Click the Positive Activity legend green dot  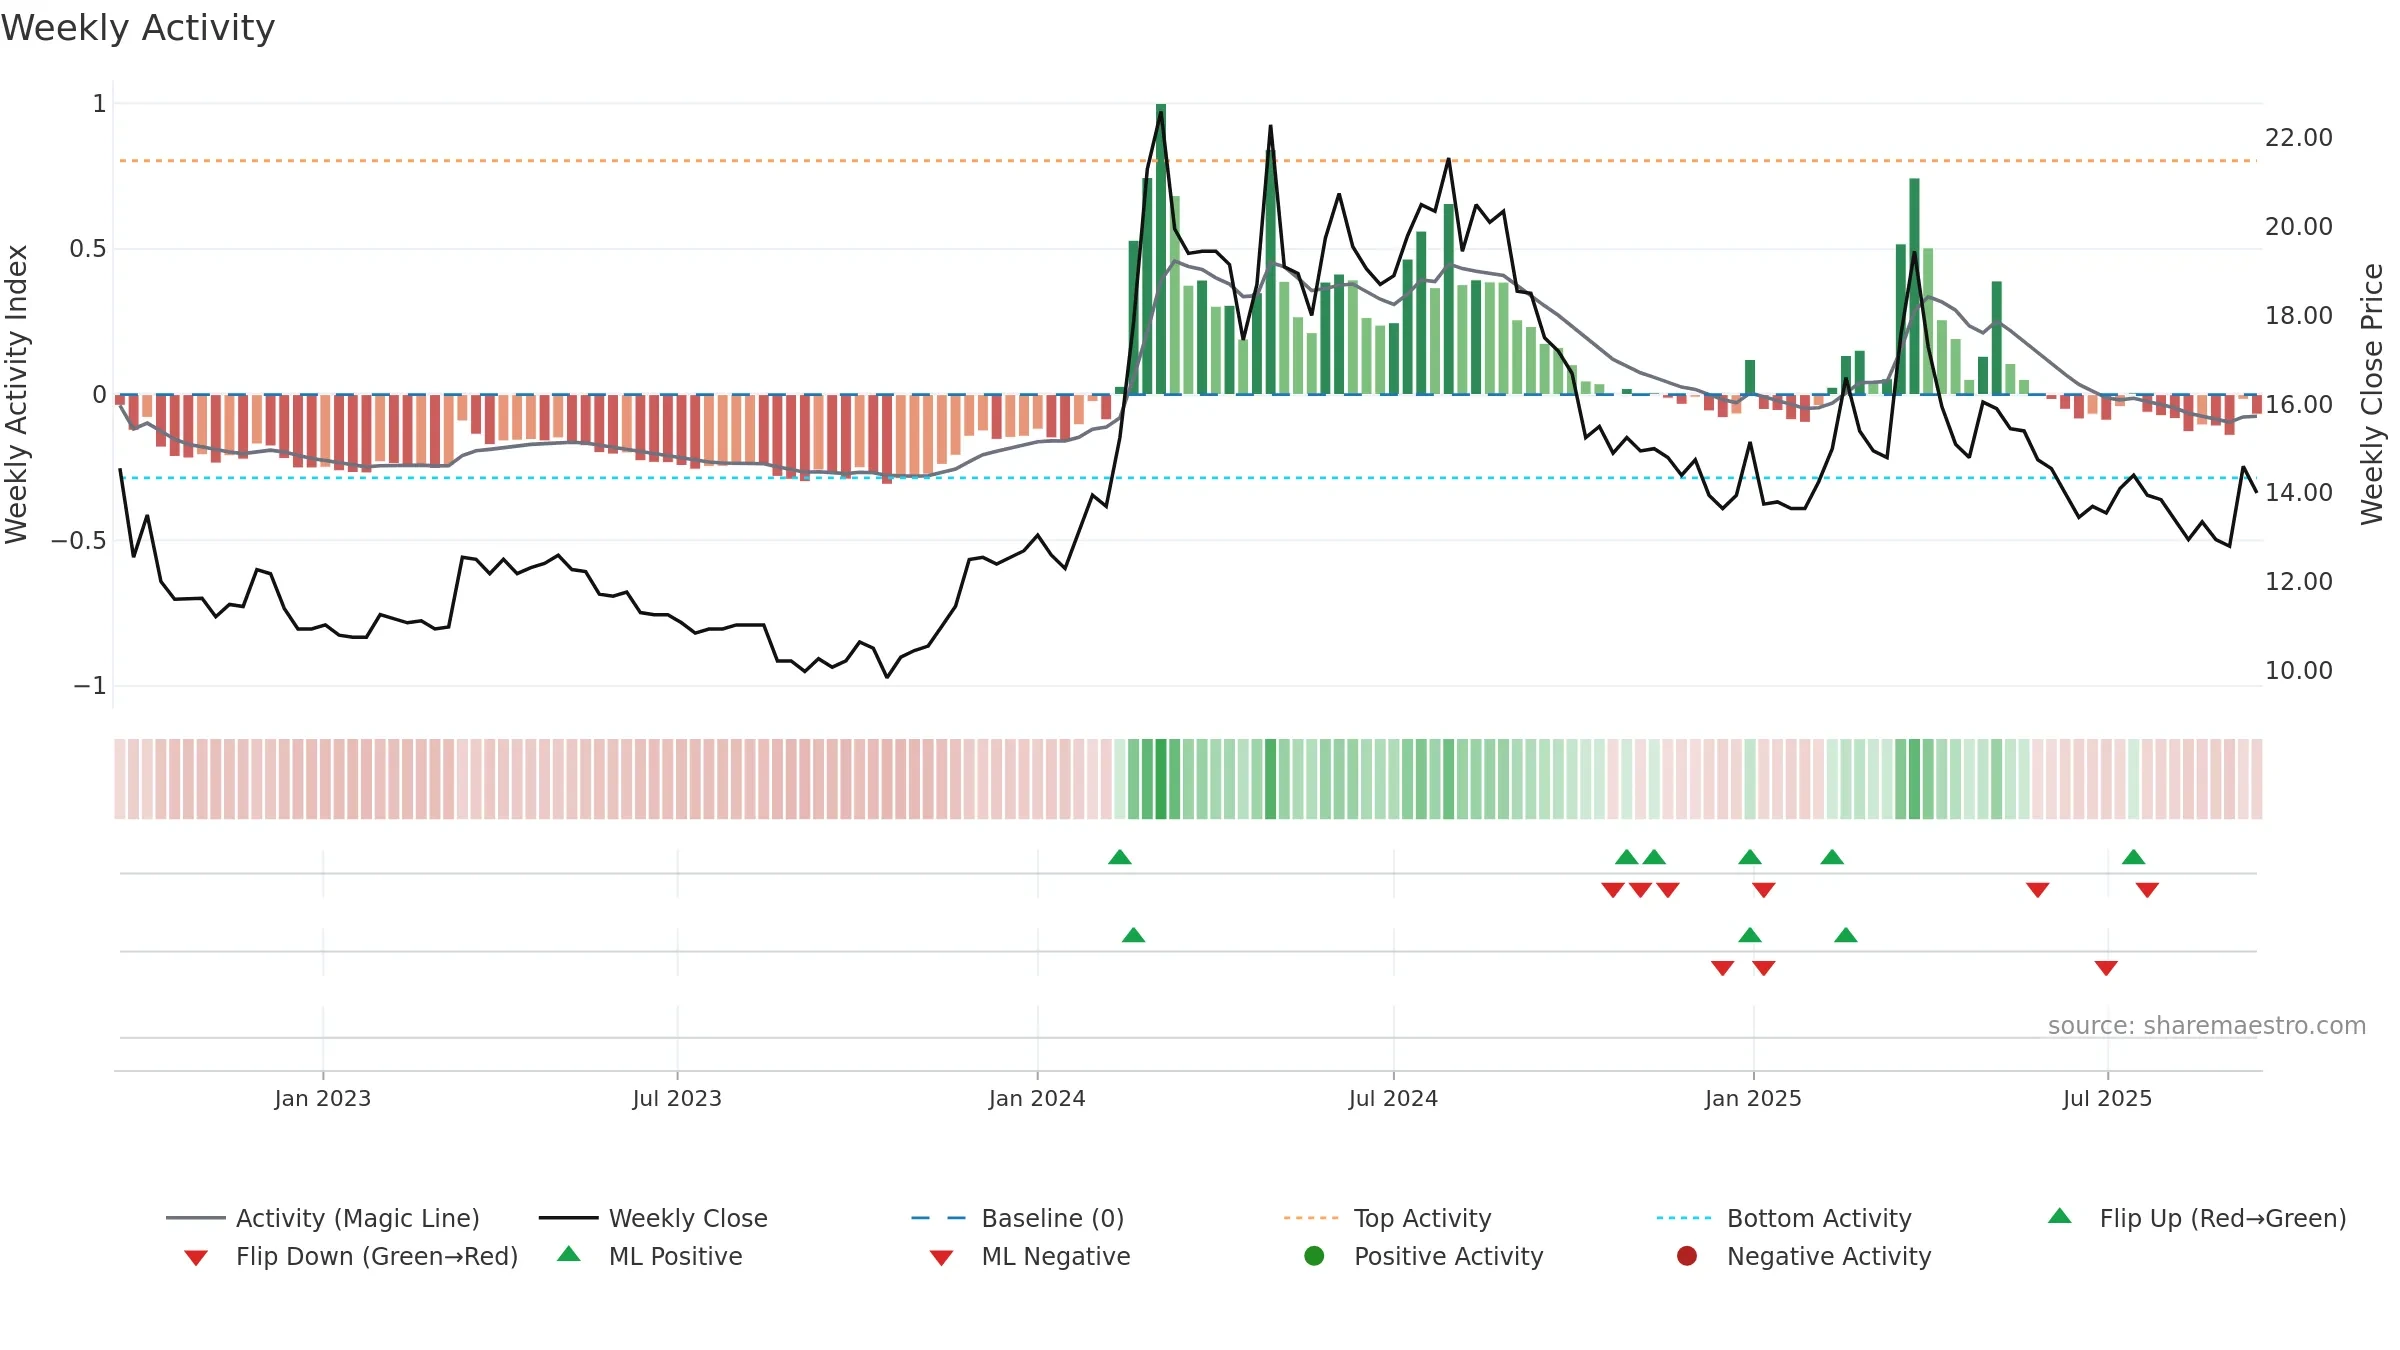click(1314, 1256)
